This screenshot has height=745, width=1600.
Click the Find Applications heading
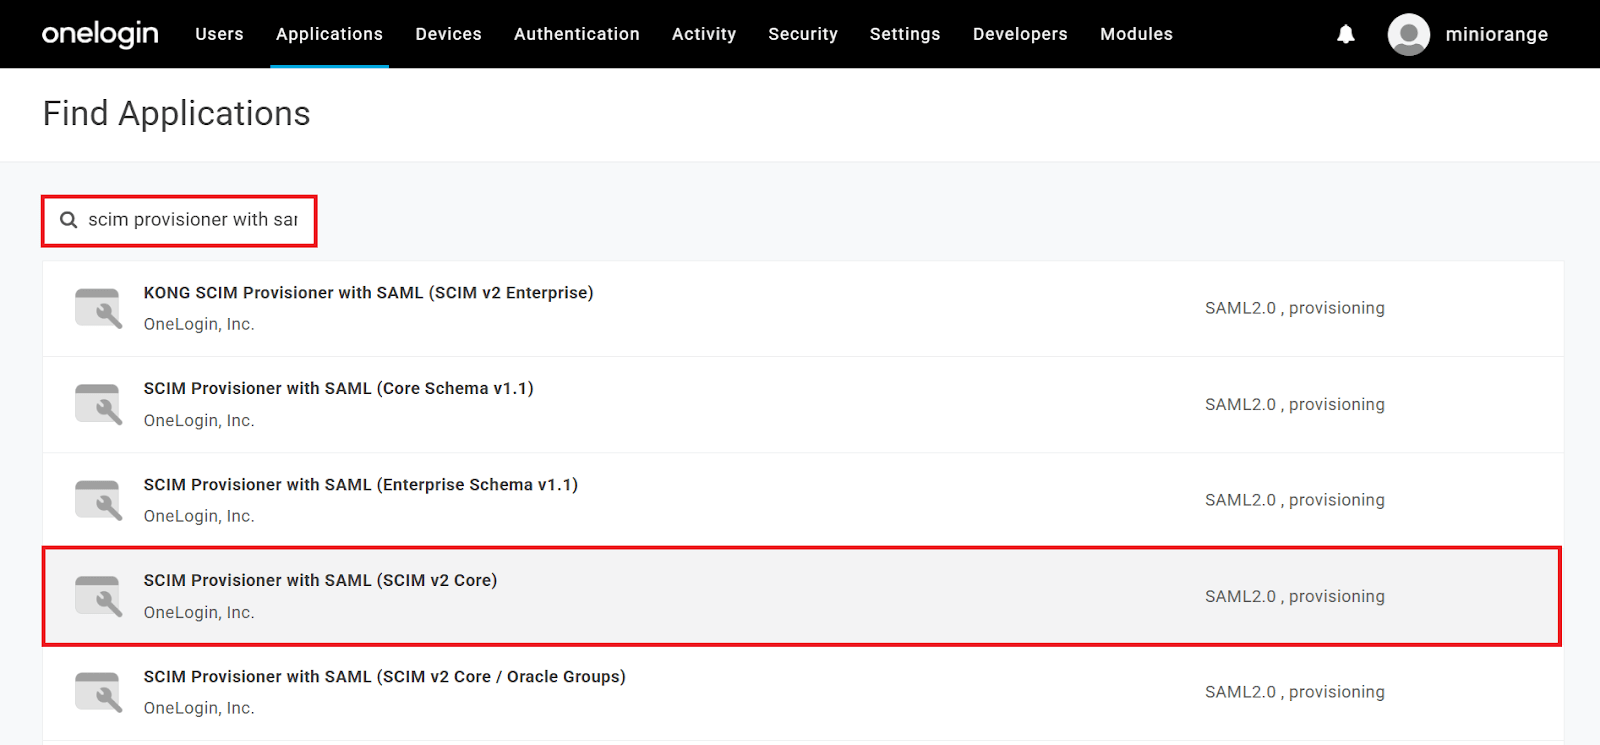click(176, 114)
